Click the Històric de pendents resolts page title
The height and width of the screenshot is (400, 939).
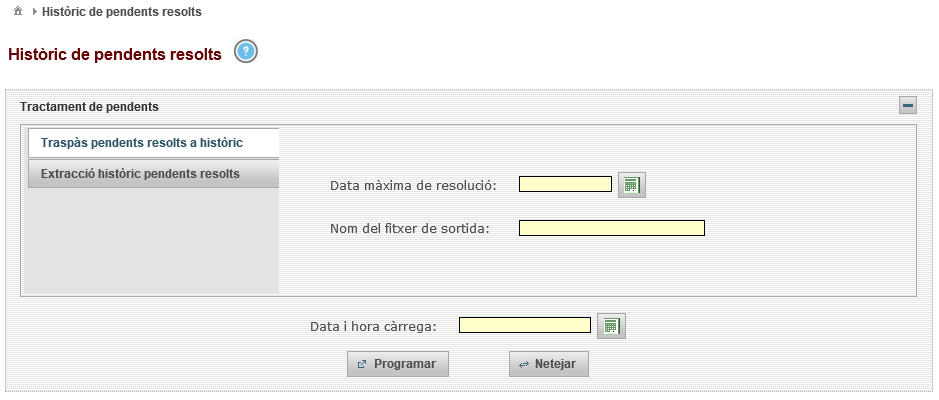tap(115, 54)
